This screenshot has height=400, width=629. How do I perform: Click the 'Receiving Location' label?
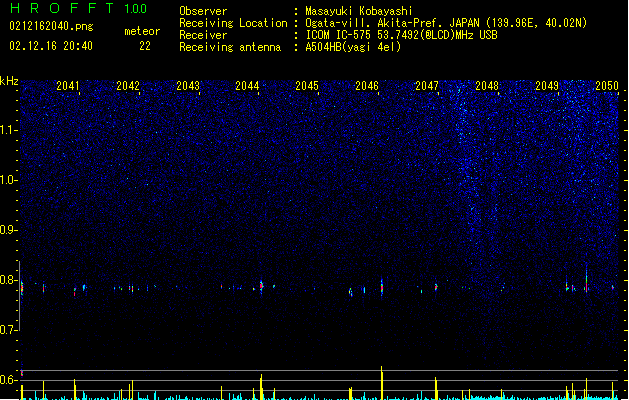[233, 23]
